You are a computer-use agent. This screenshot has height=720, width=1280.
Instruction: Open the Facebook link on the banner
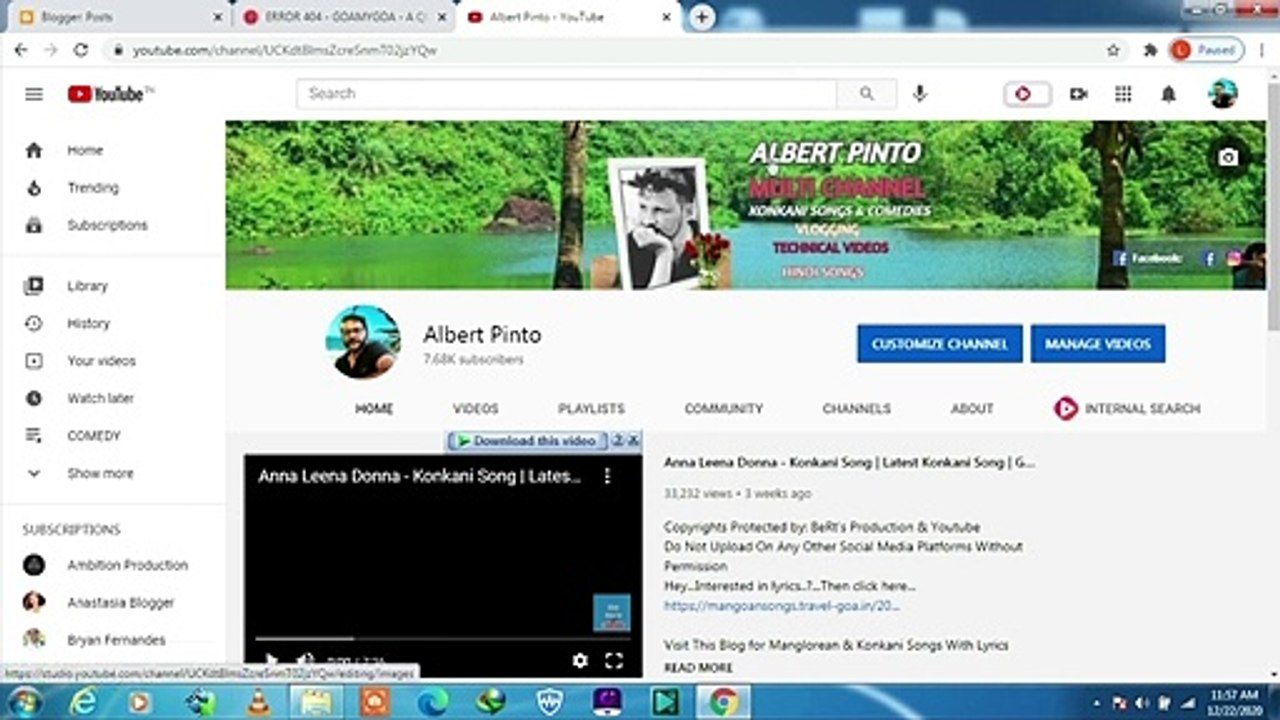1147,258
